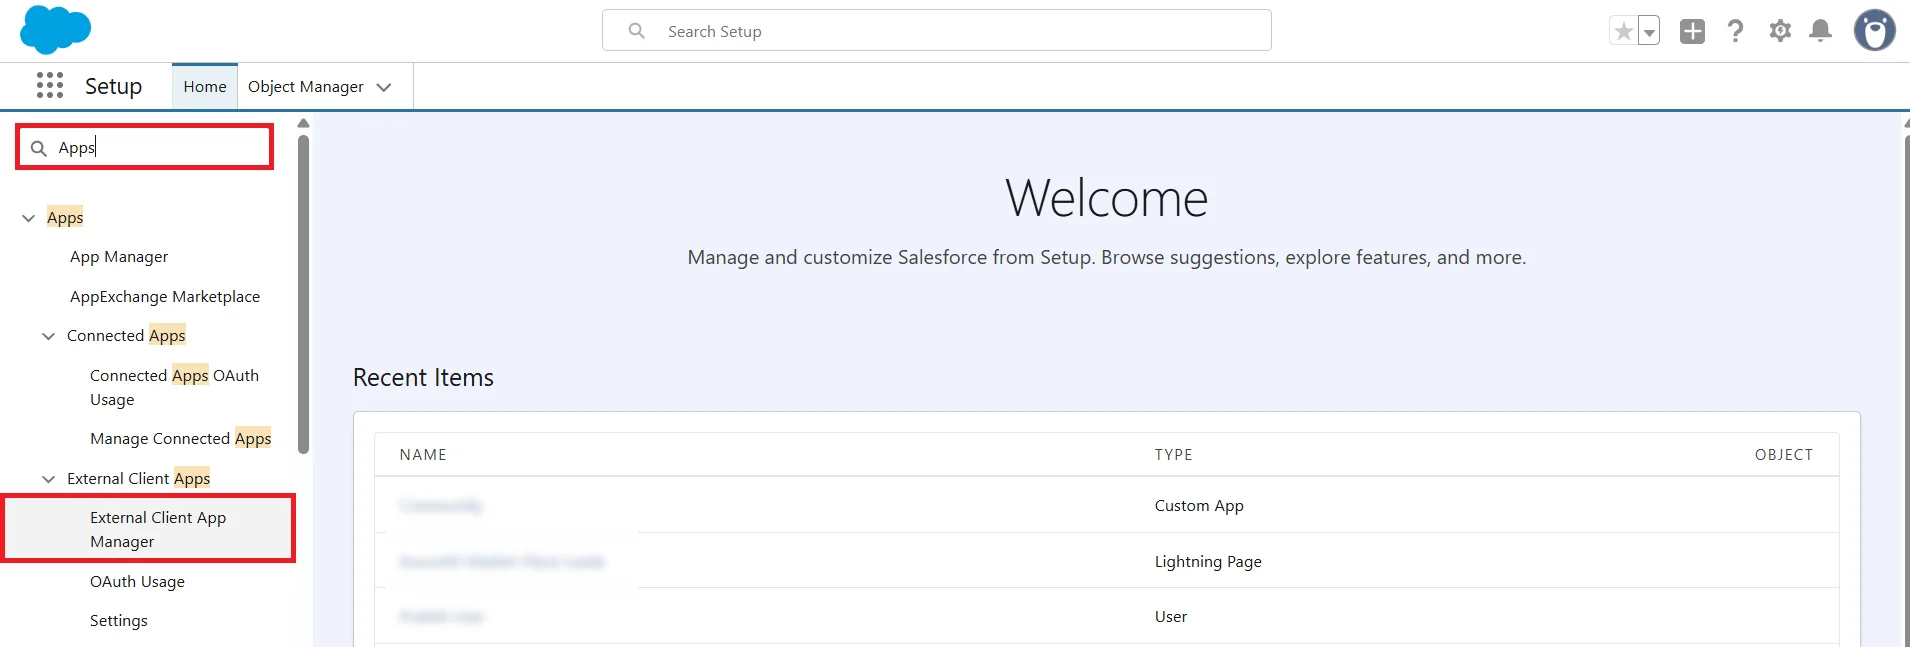Image resolution: width=1910 pixels, height=647 pixels.
Task: Open App Manager in the setup tree
Action: 119,257
